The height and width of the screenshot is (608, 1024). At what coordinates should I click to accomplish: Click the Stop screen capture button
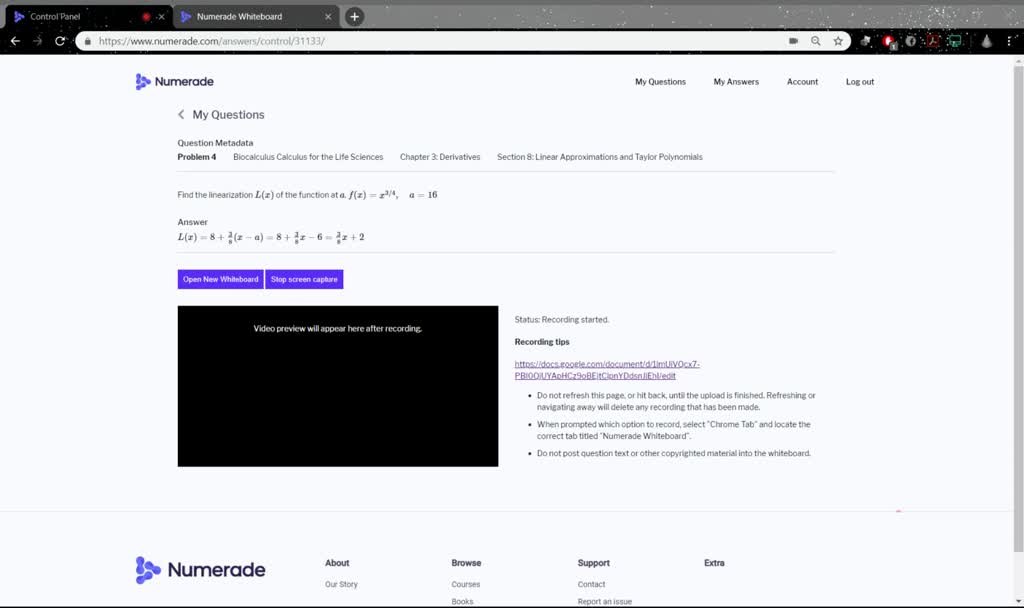click(304, 279)
